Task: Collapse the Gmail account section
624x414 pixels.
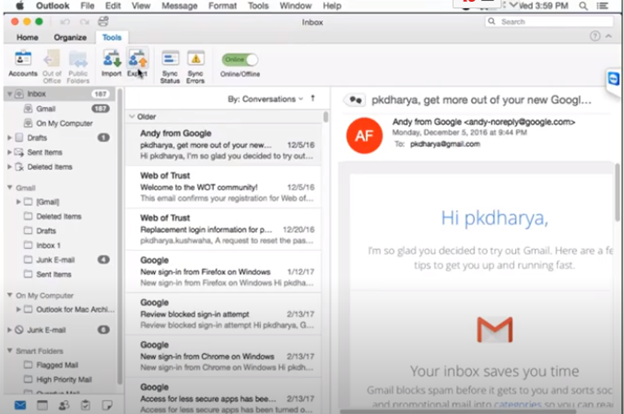Action: pos(10,187)
